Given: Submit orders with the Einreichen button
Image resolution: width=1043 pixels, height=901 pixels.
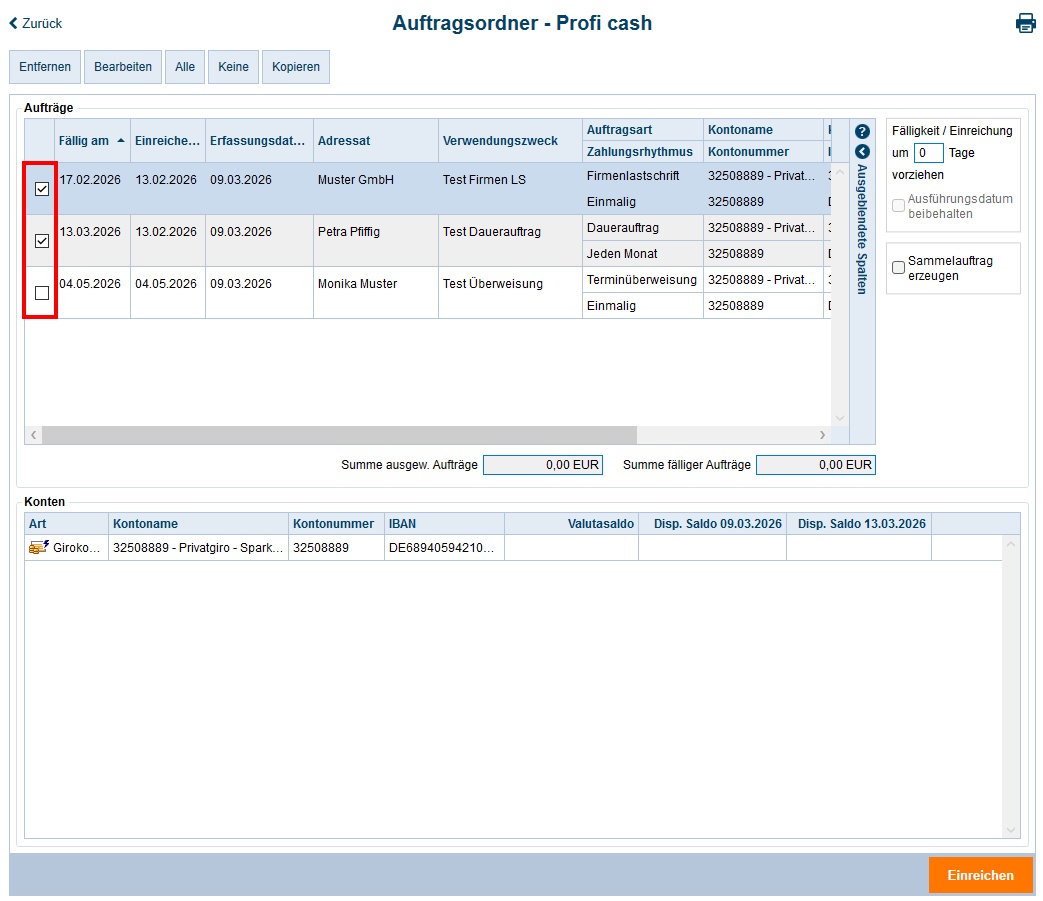Looking at the screenshot, I should [980, 874].
